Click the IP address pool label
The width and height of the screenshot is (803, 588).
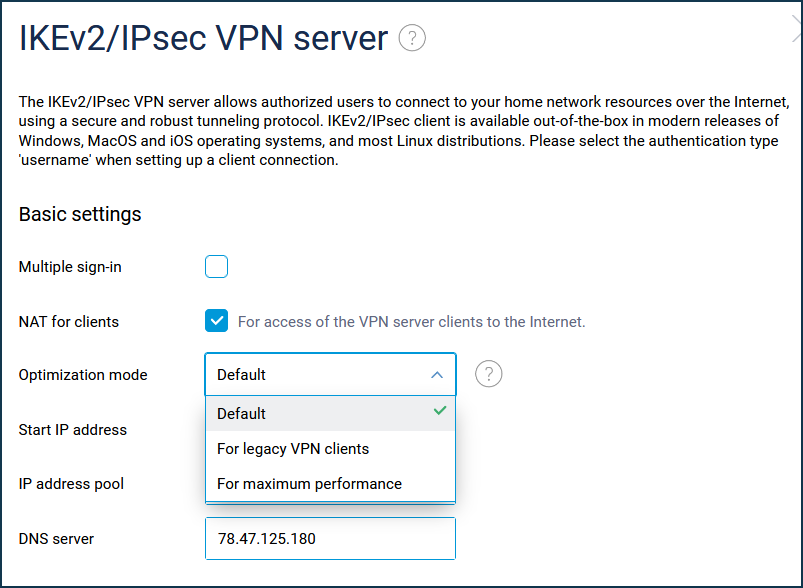[71, 484]
